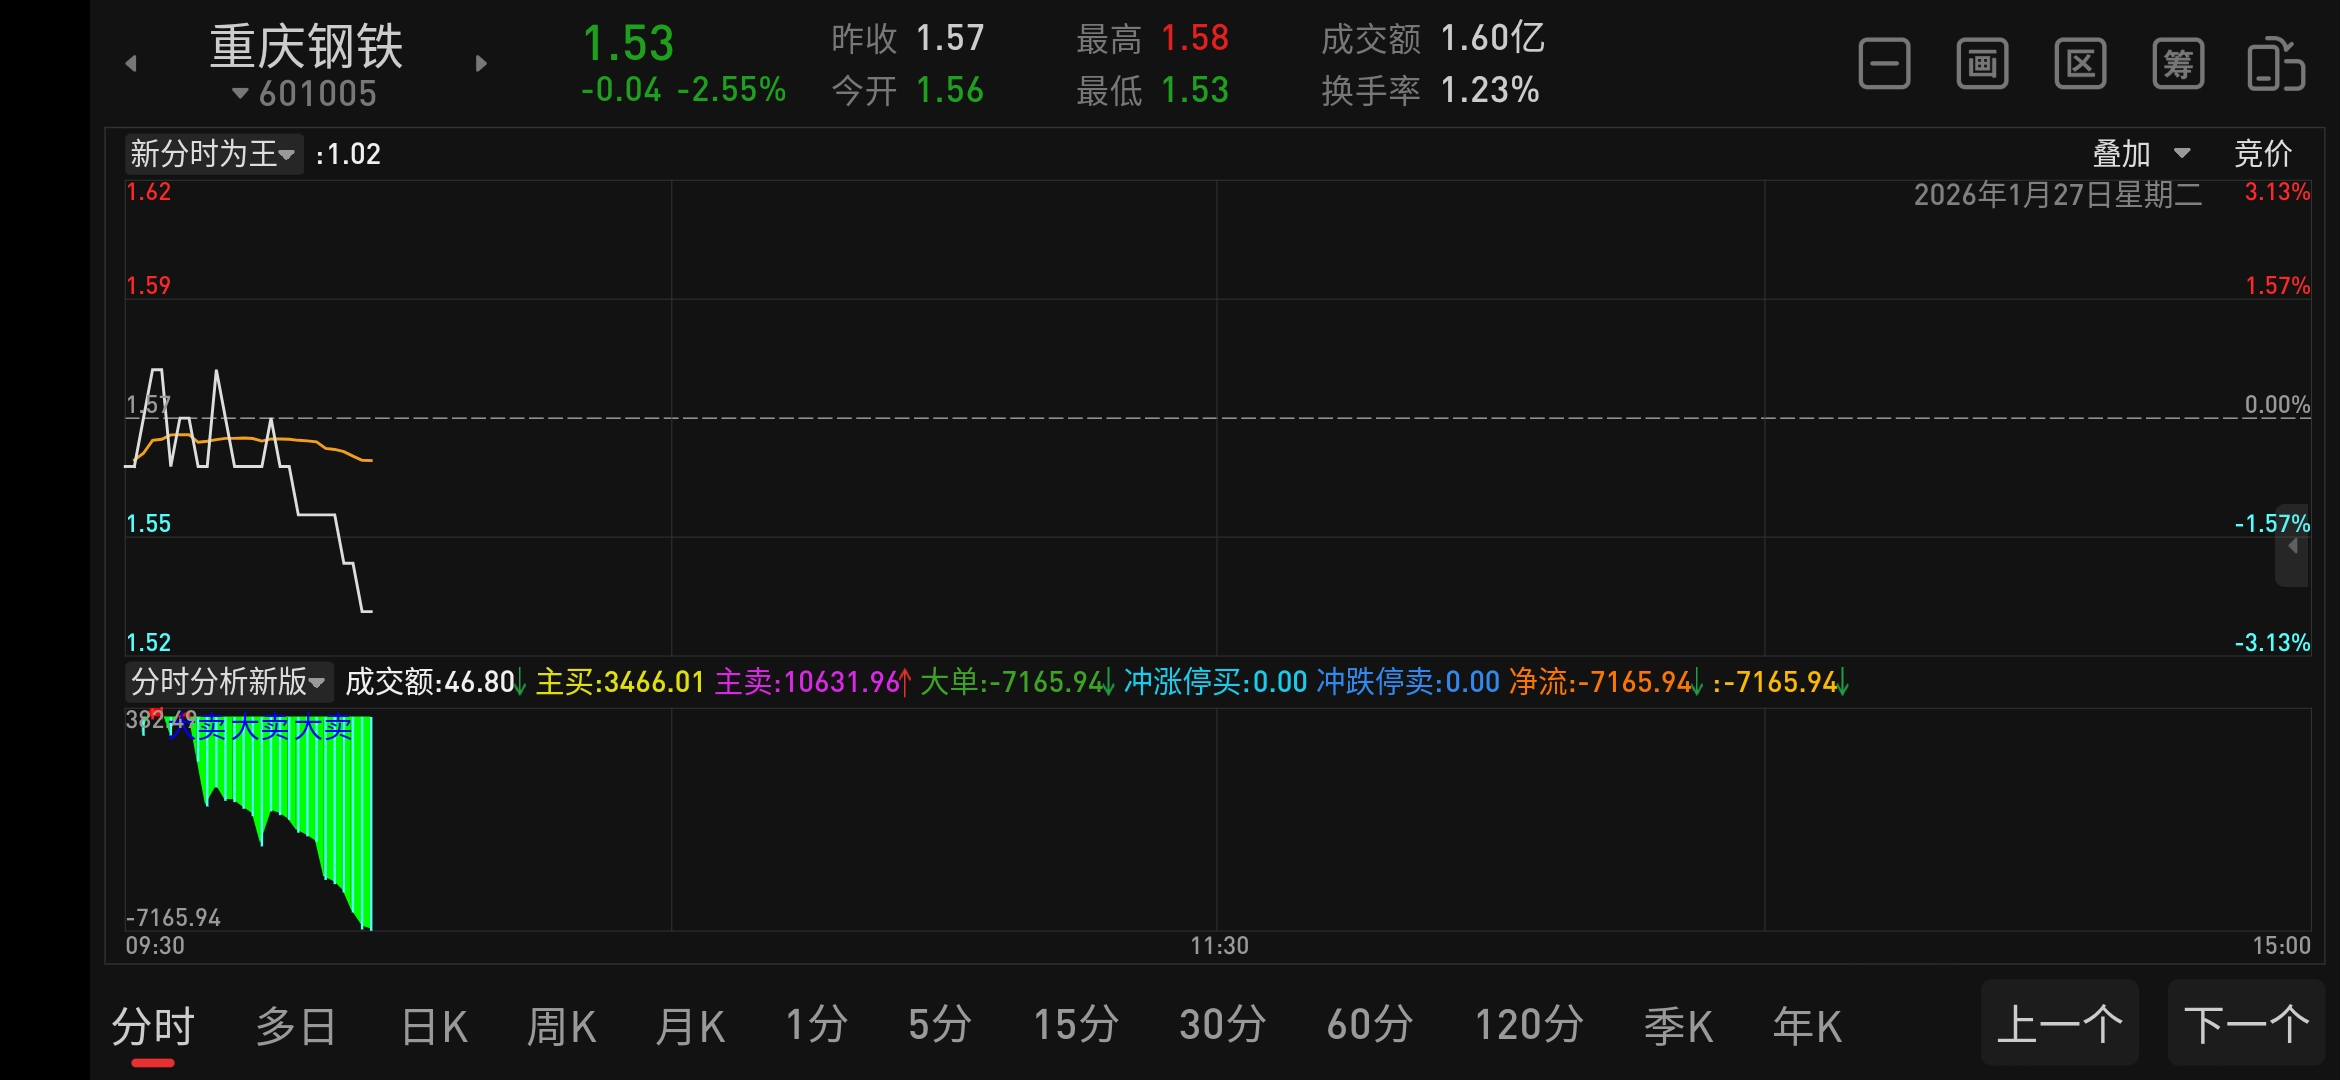Click the 下一个 button

pyautogui.click(x=2246, y=1024)
